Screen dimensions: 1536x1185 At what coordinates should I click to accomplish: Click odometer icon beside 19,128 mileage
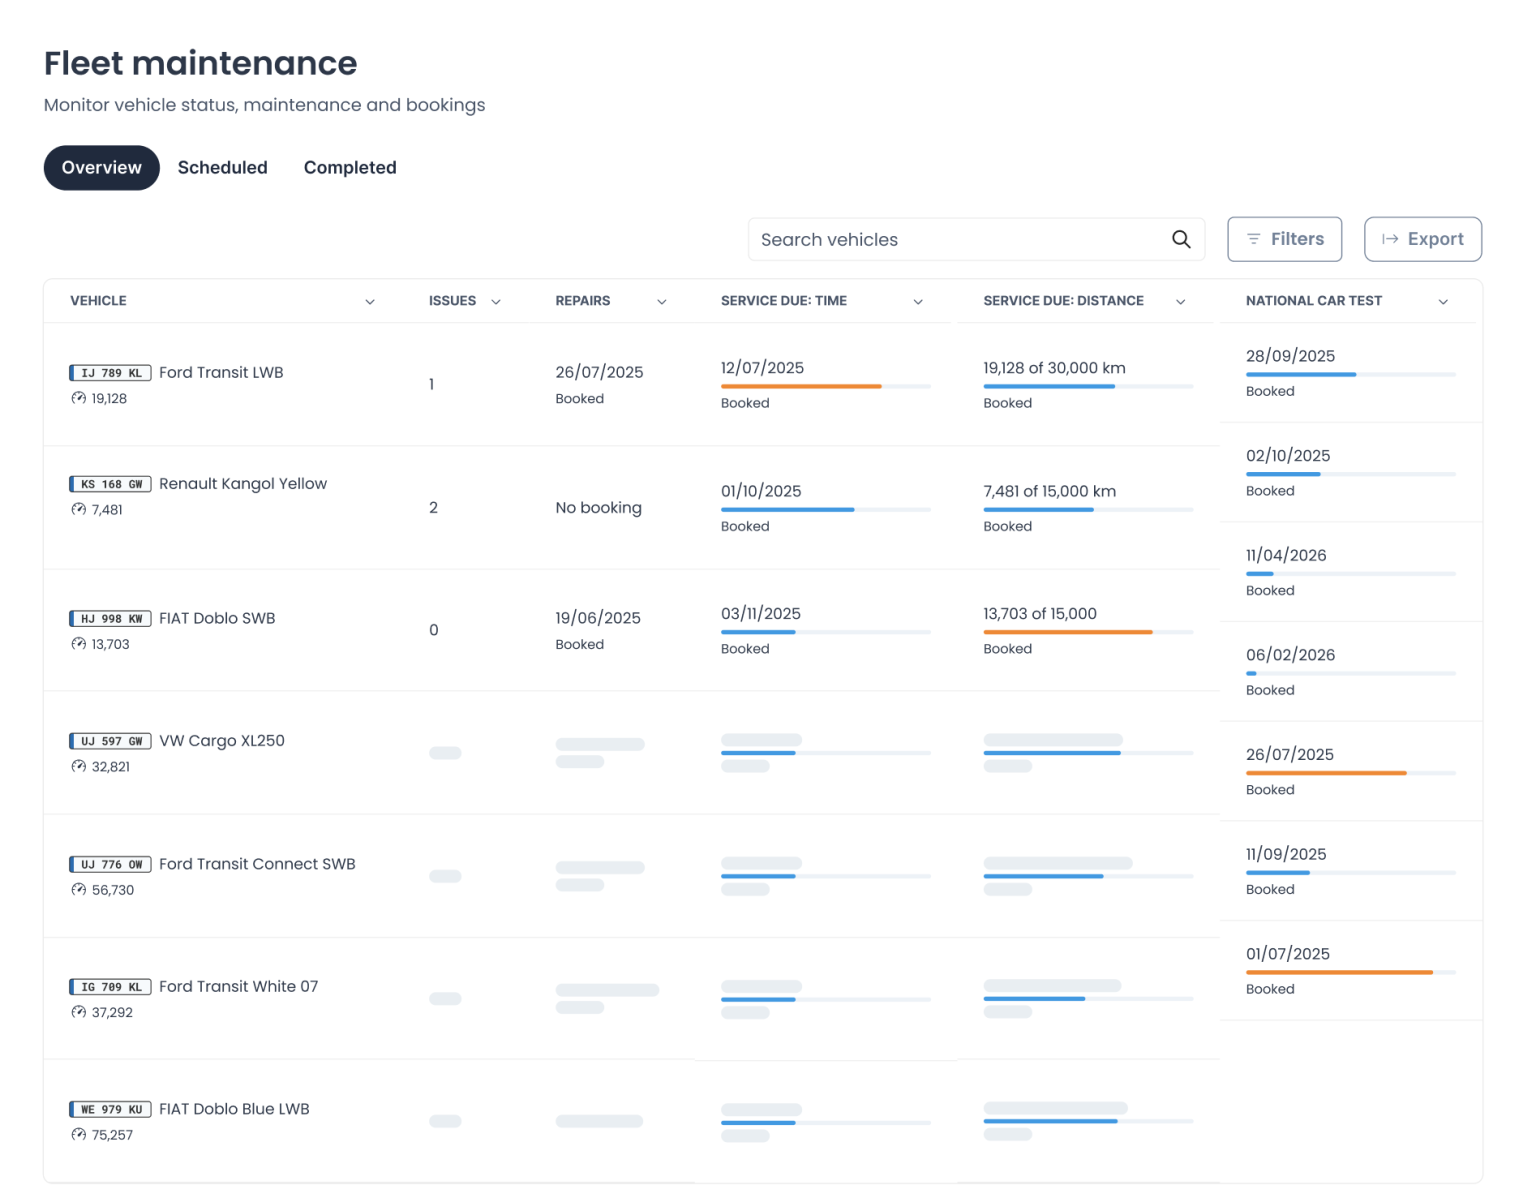(79, 398)
